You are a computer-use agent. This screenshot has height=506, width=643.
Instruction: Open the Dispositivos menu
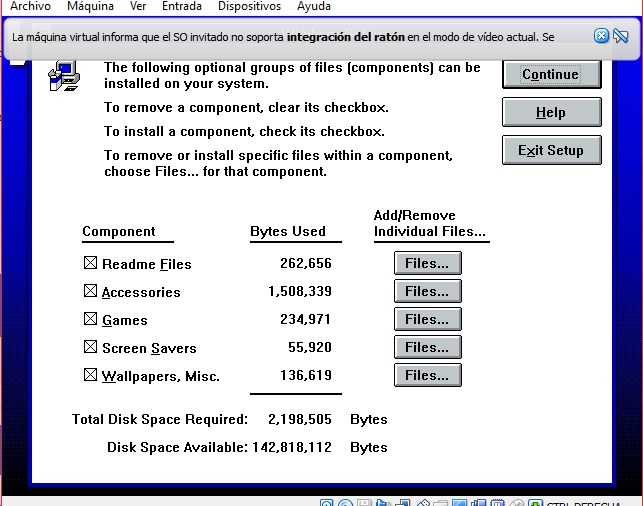coord(249,7)
